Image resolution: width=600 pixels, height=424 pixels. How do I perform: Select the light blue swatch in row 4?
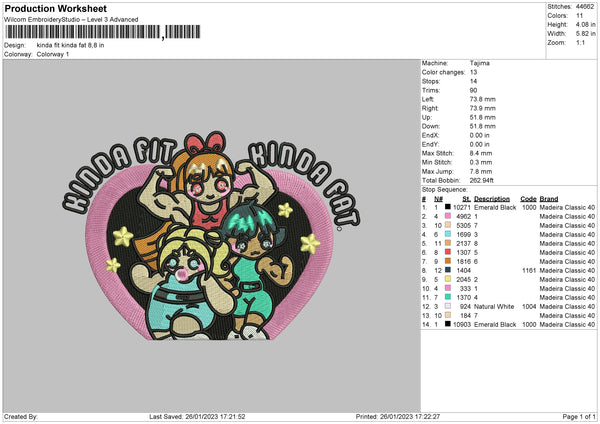[447, 234]
